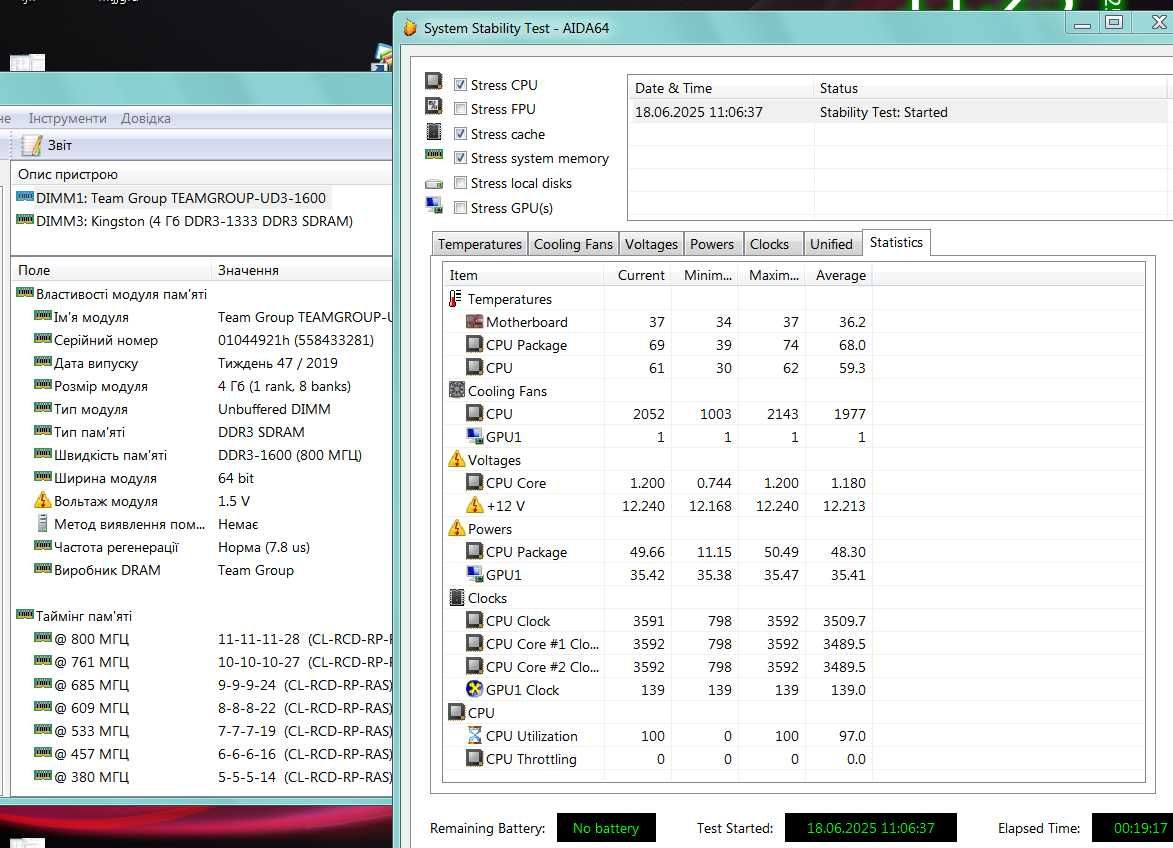The width and height of the screenshot is (1173, 848).
Task: Select the Stability Test: Started log entry
Action: pos(898,112)
